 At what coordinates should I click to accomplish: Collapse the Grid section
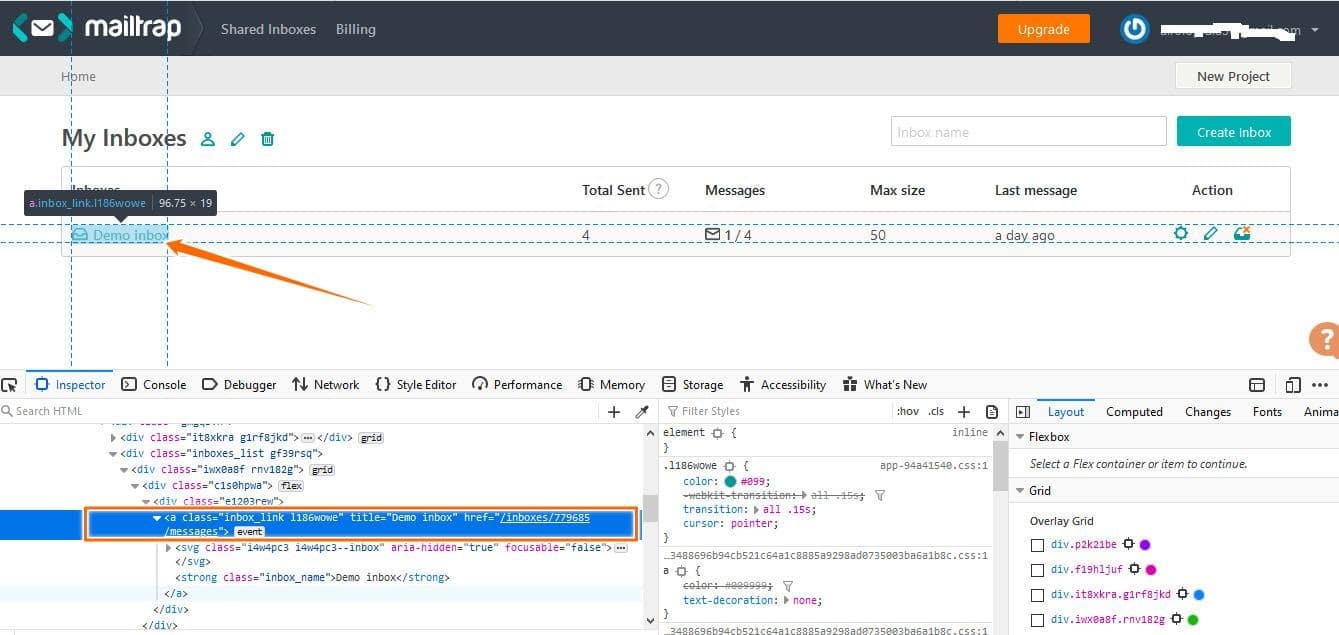[1020, 491]
